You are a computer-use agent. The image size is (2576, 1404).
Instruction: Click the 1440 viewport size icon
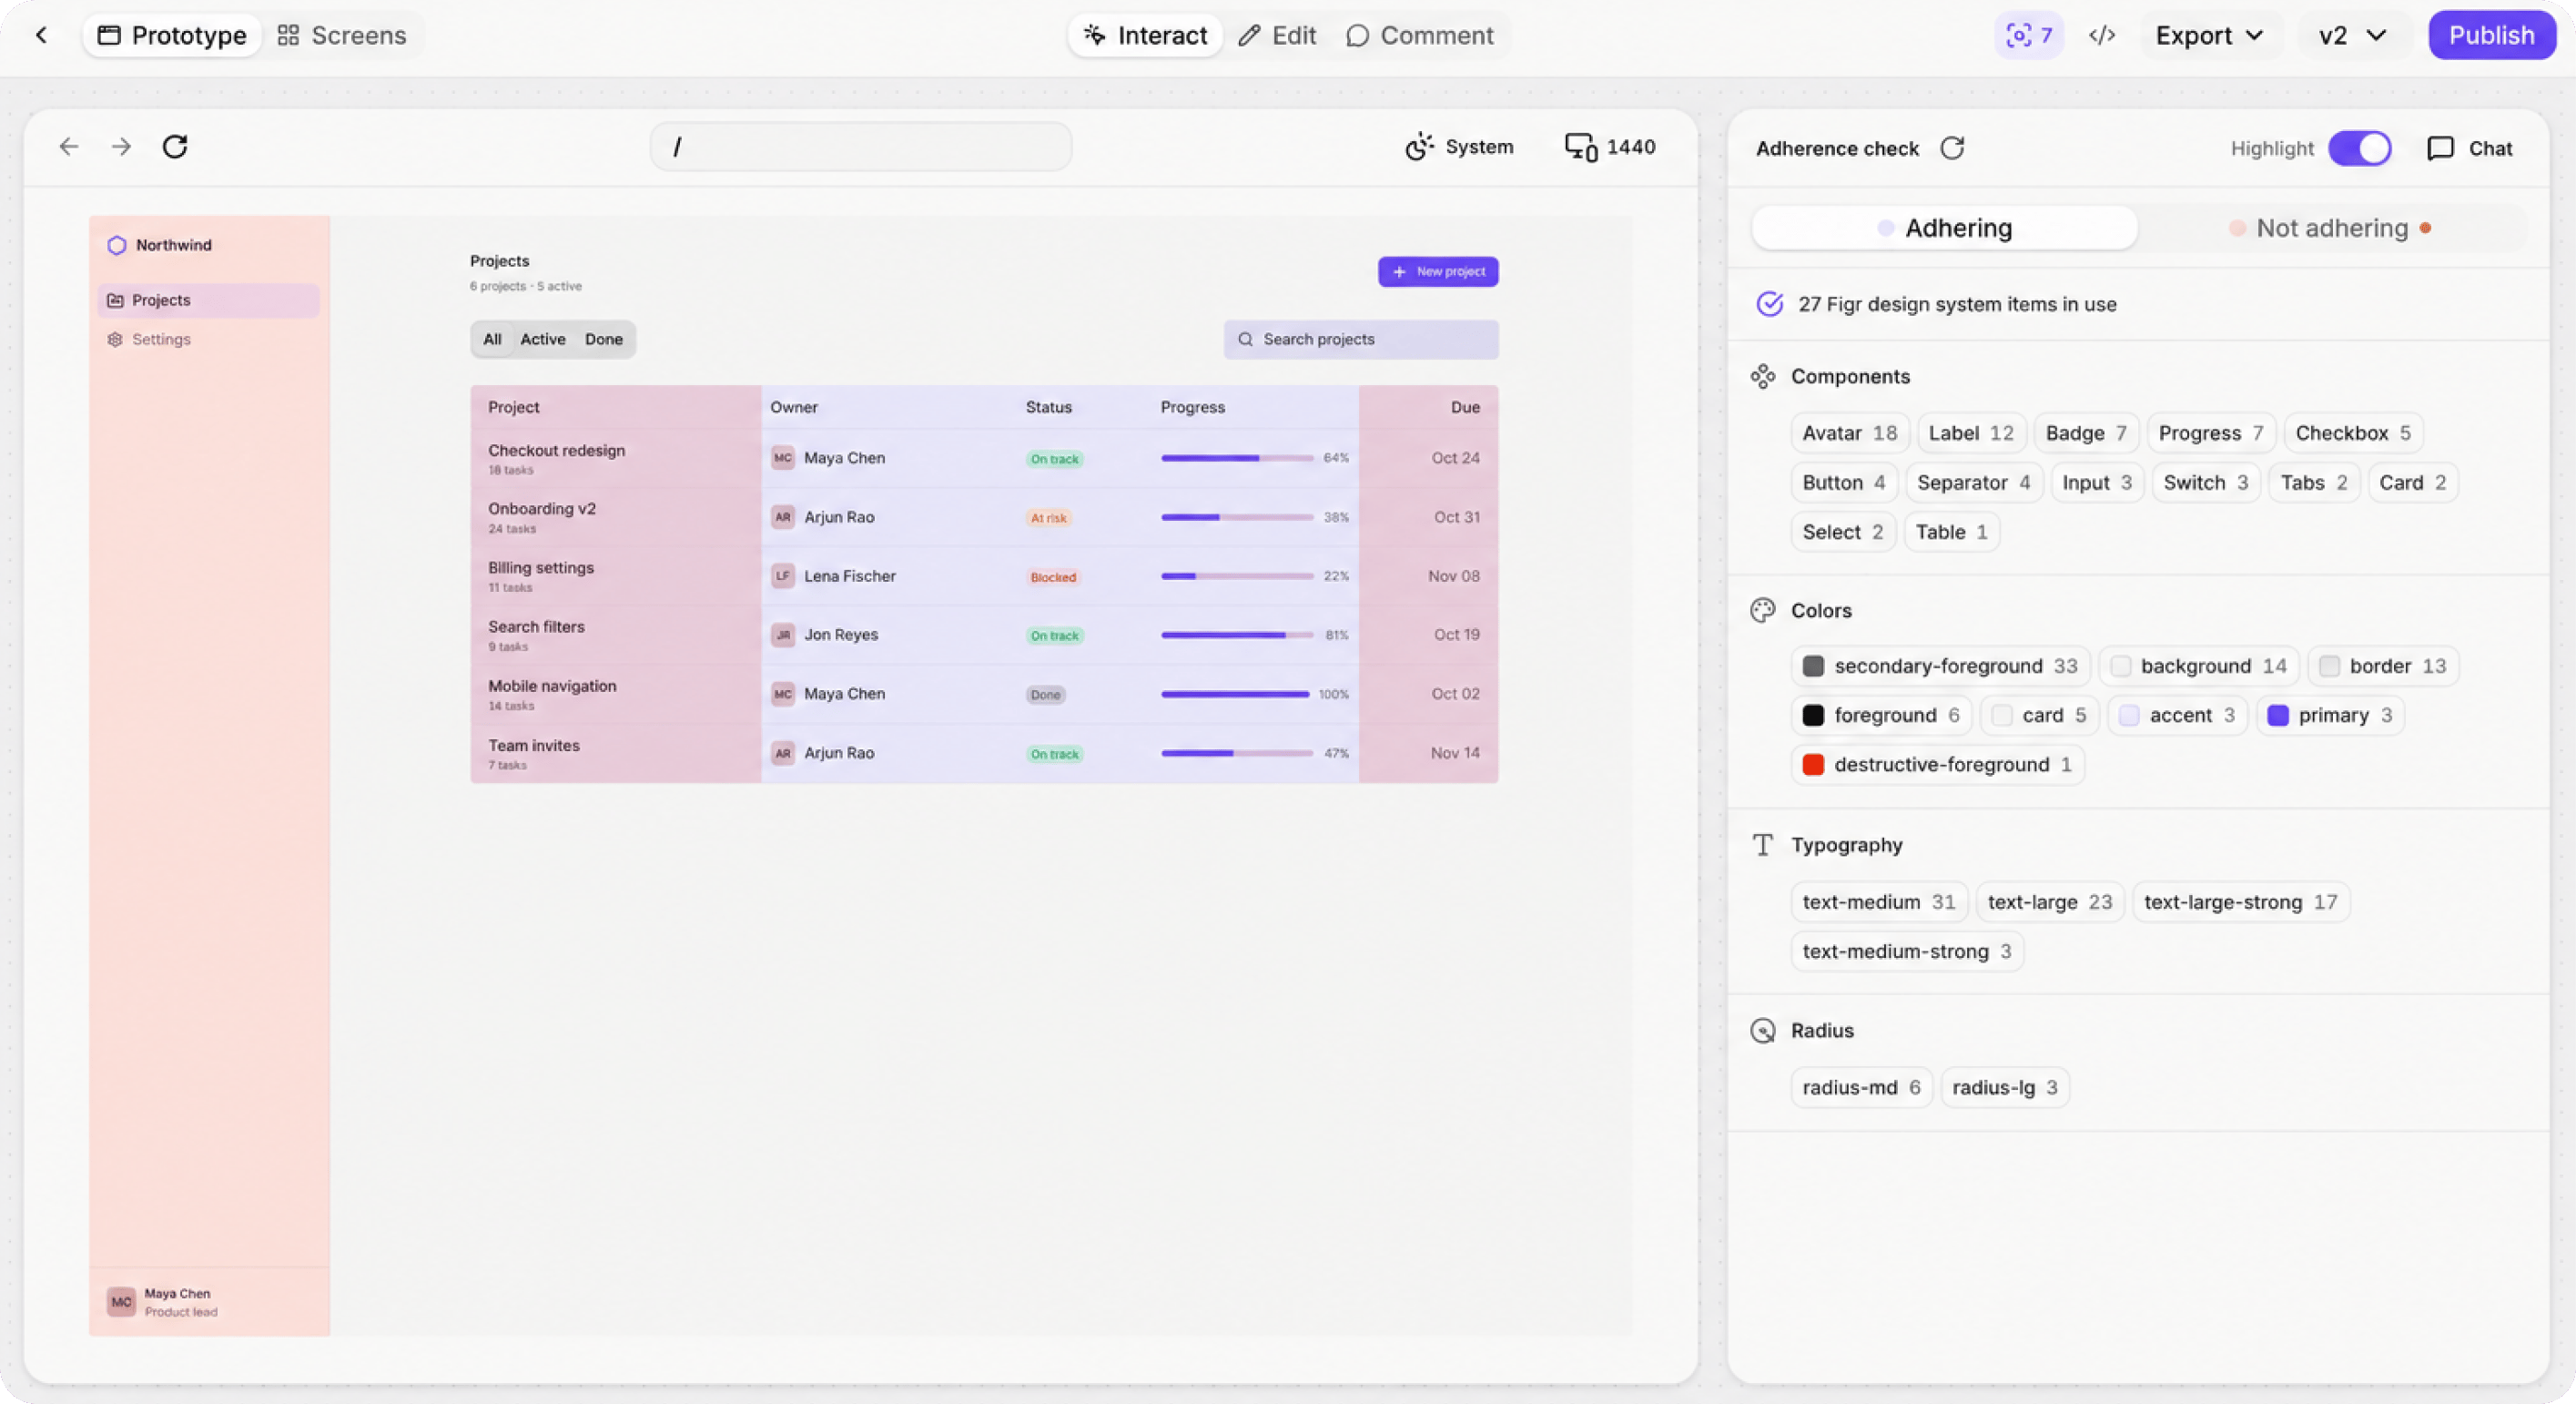[1581, 147]
